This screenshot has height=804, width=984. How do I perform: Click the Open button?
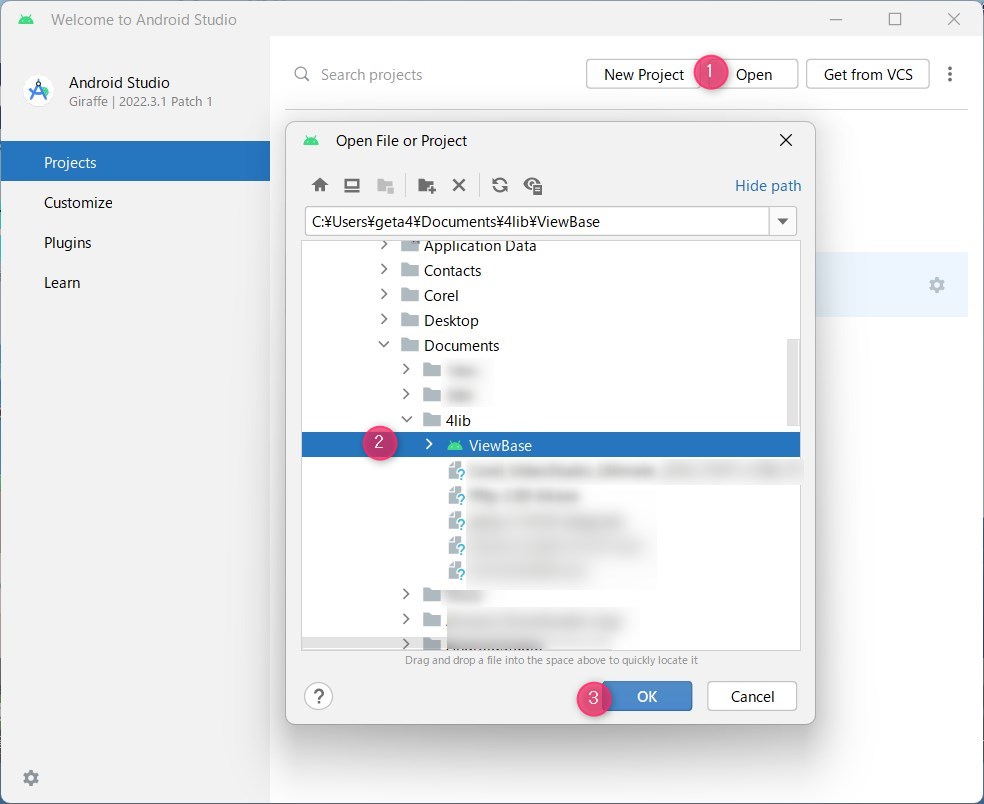(x=754, y=74)
